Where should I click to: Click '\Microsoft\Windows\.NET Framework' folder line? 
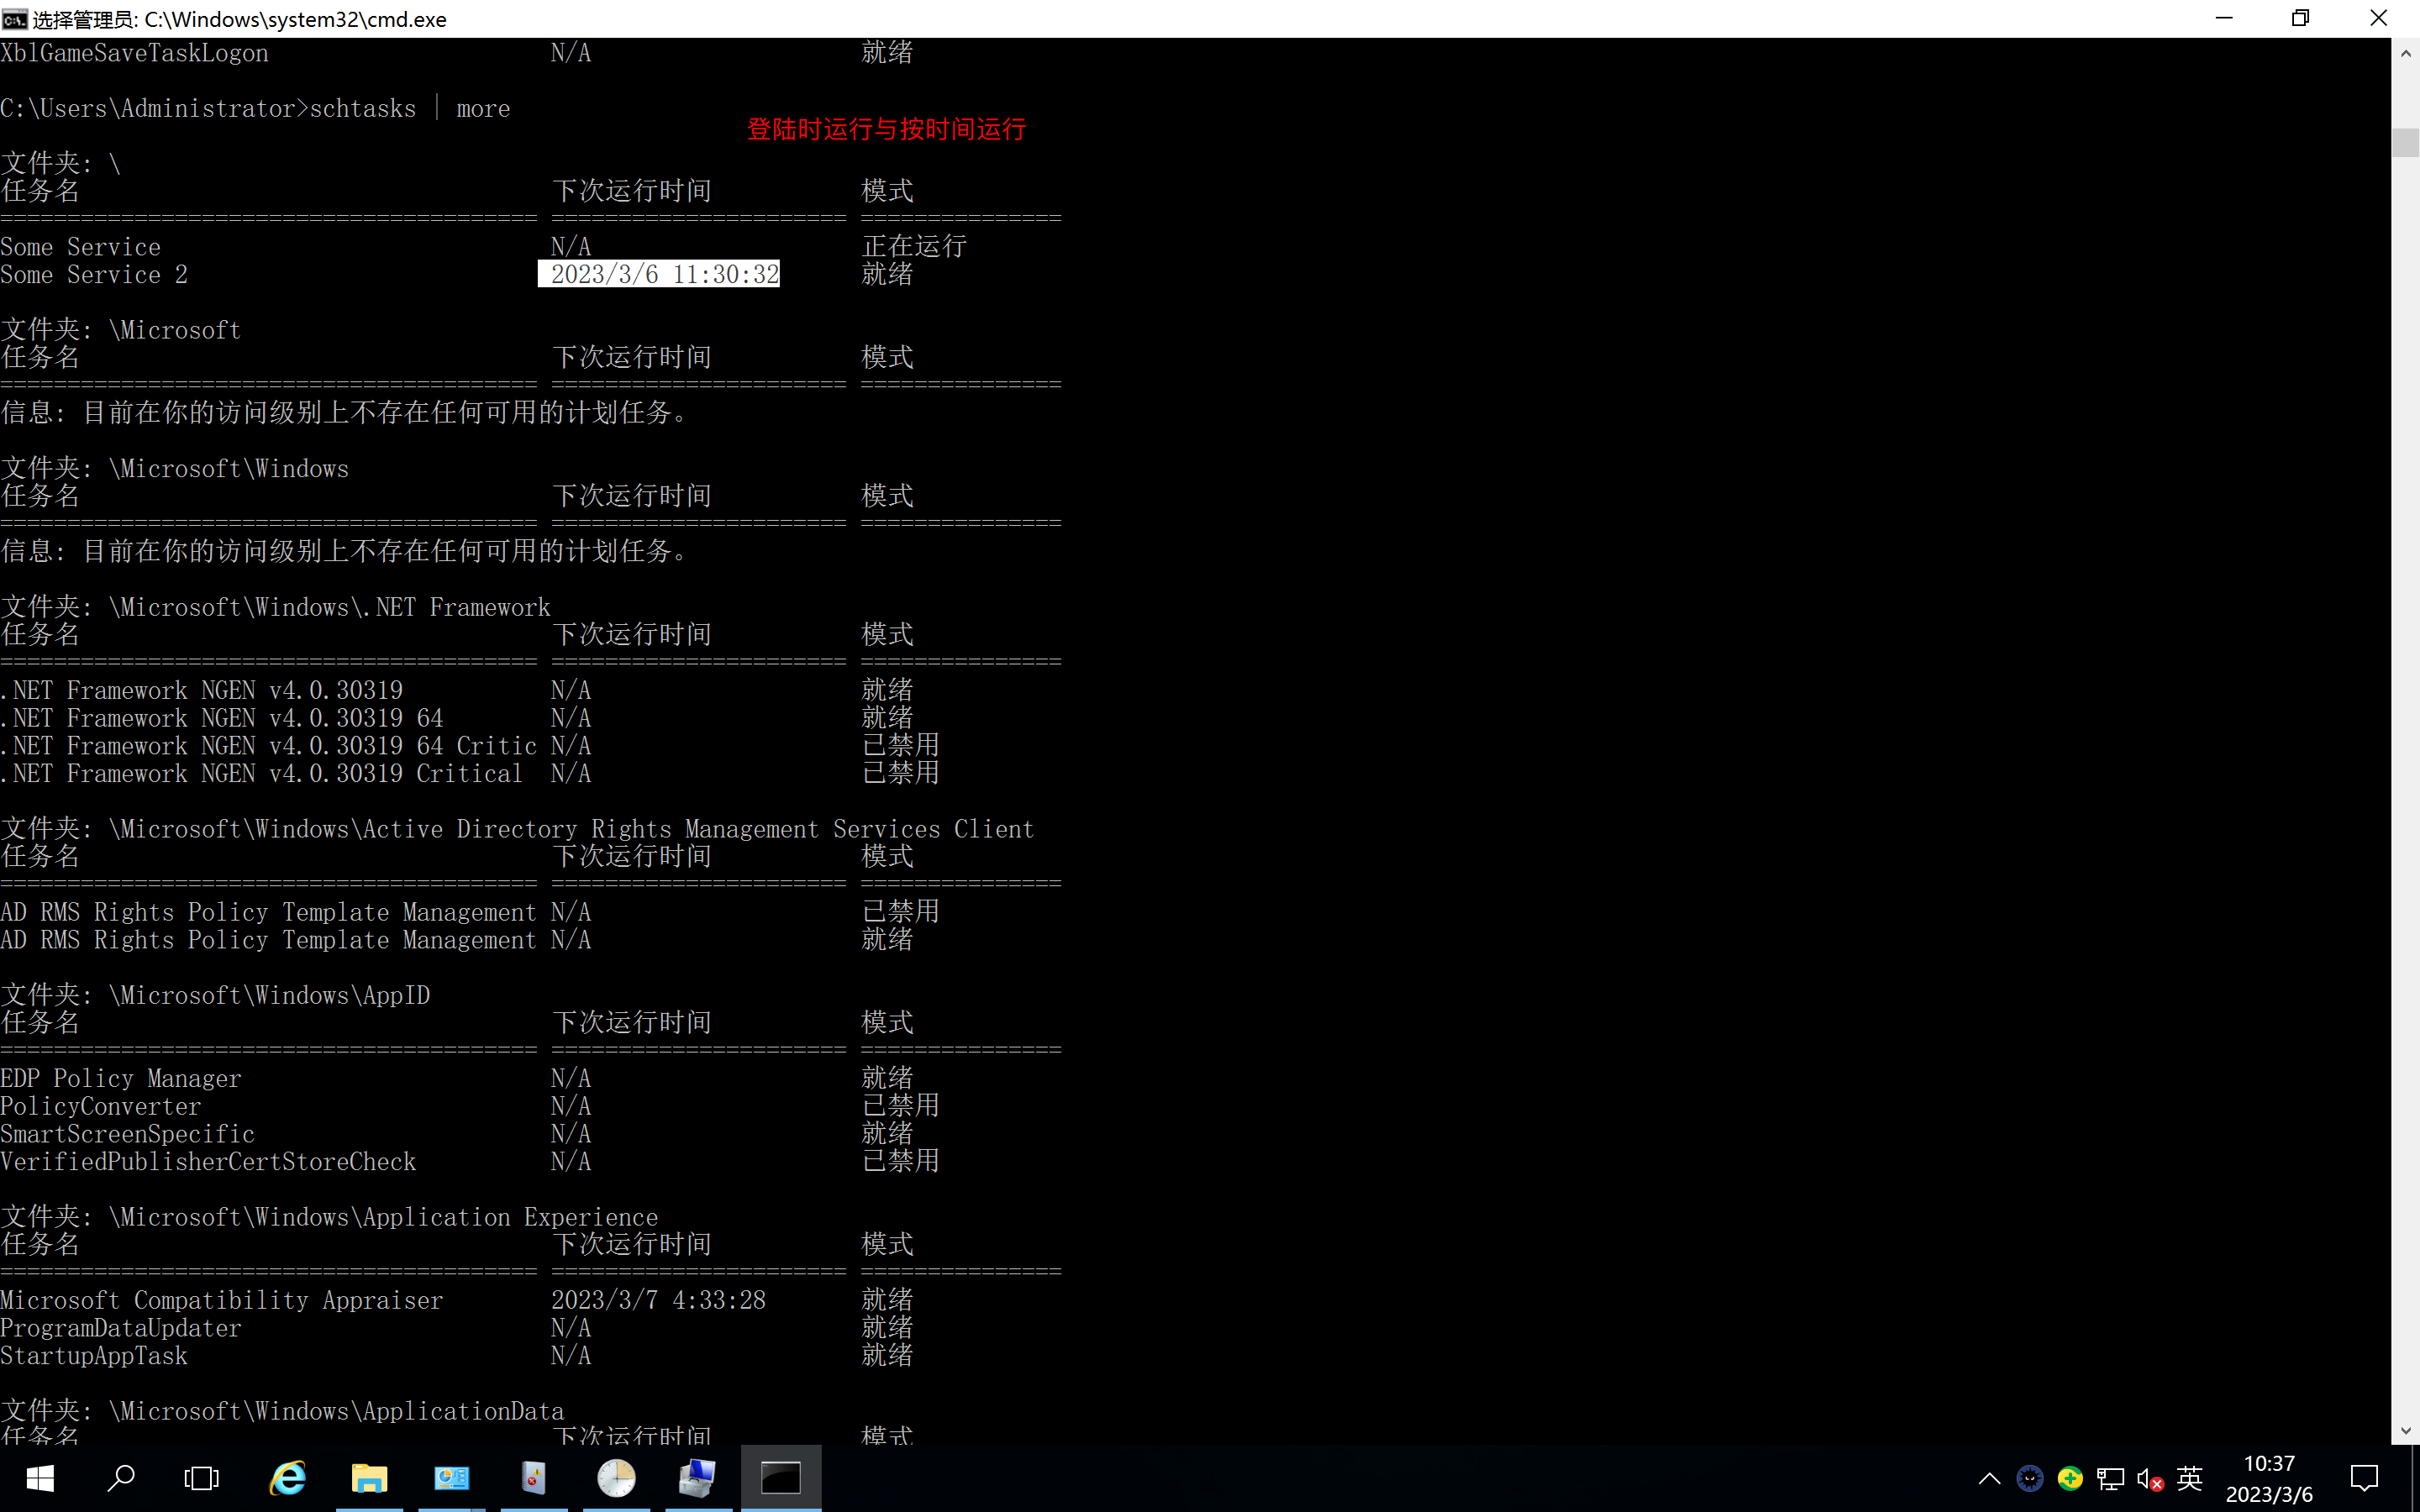click(x=276, y=607)
